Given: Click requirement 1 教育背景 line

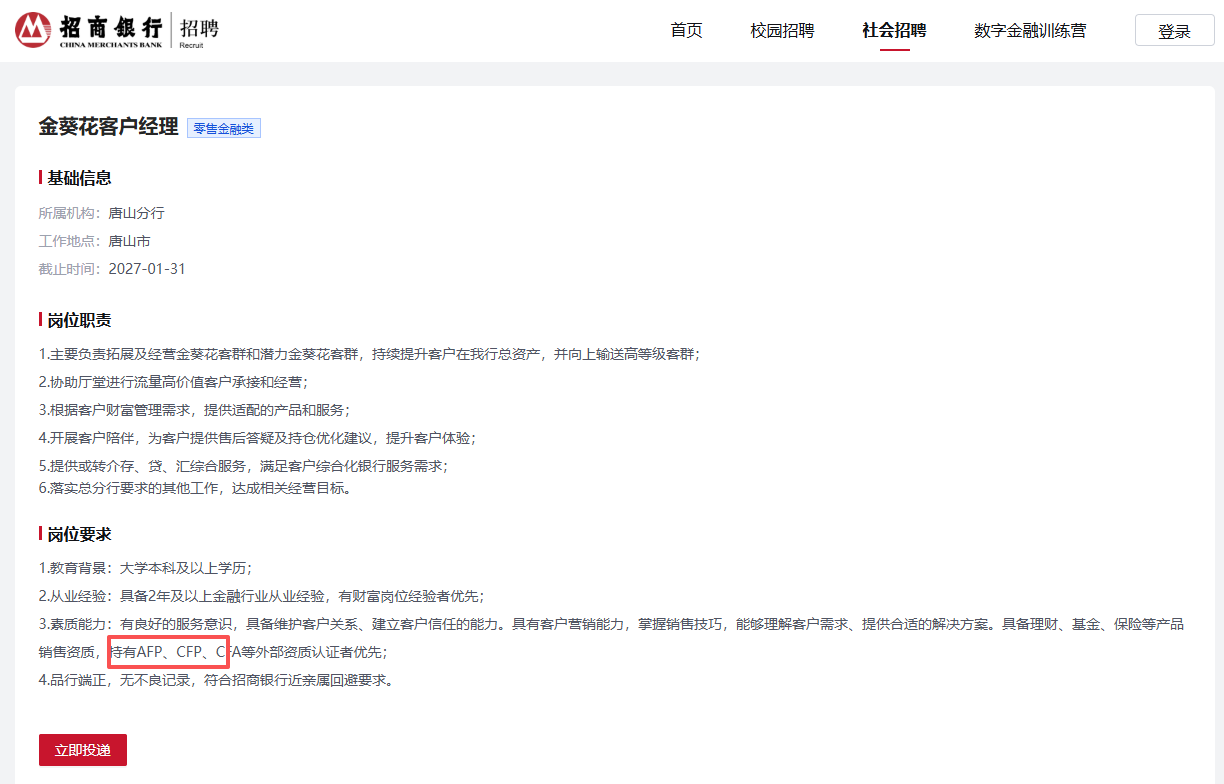Looking at the screenshot, I should coord(145,568).
